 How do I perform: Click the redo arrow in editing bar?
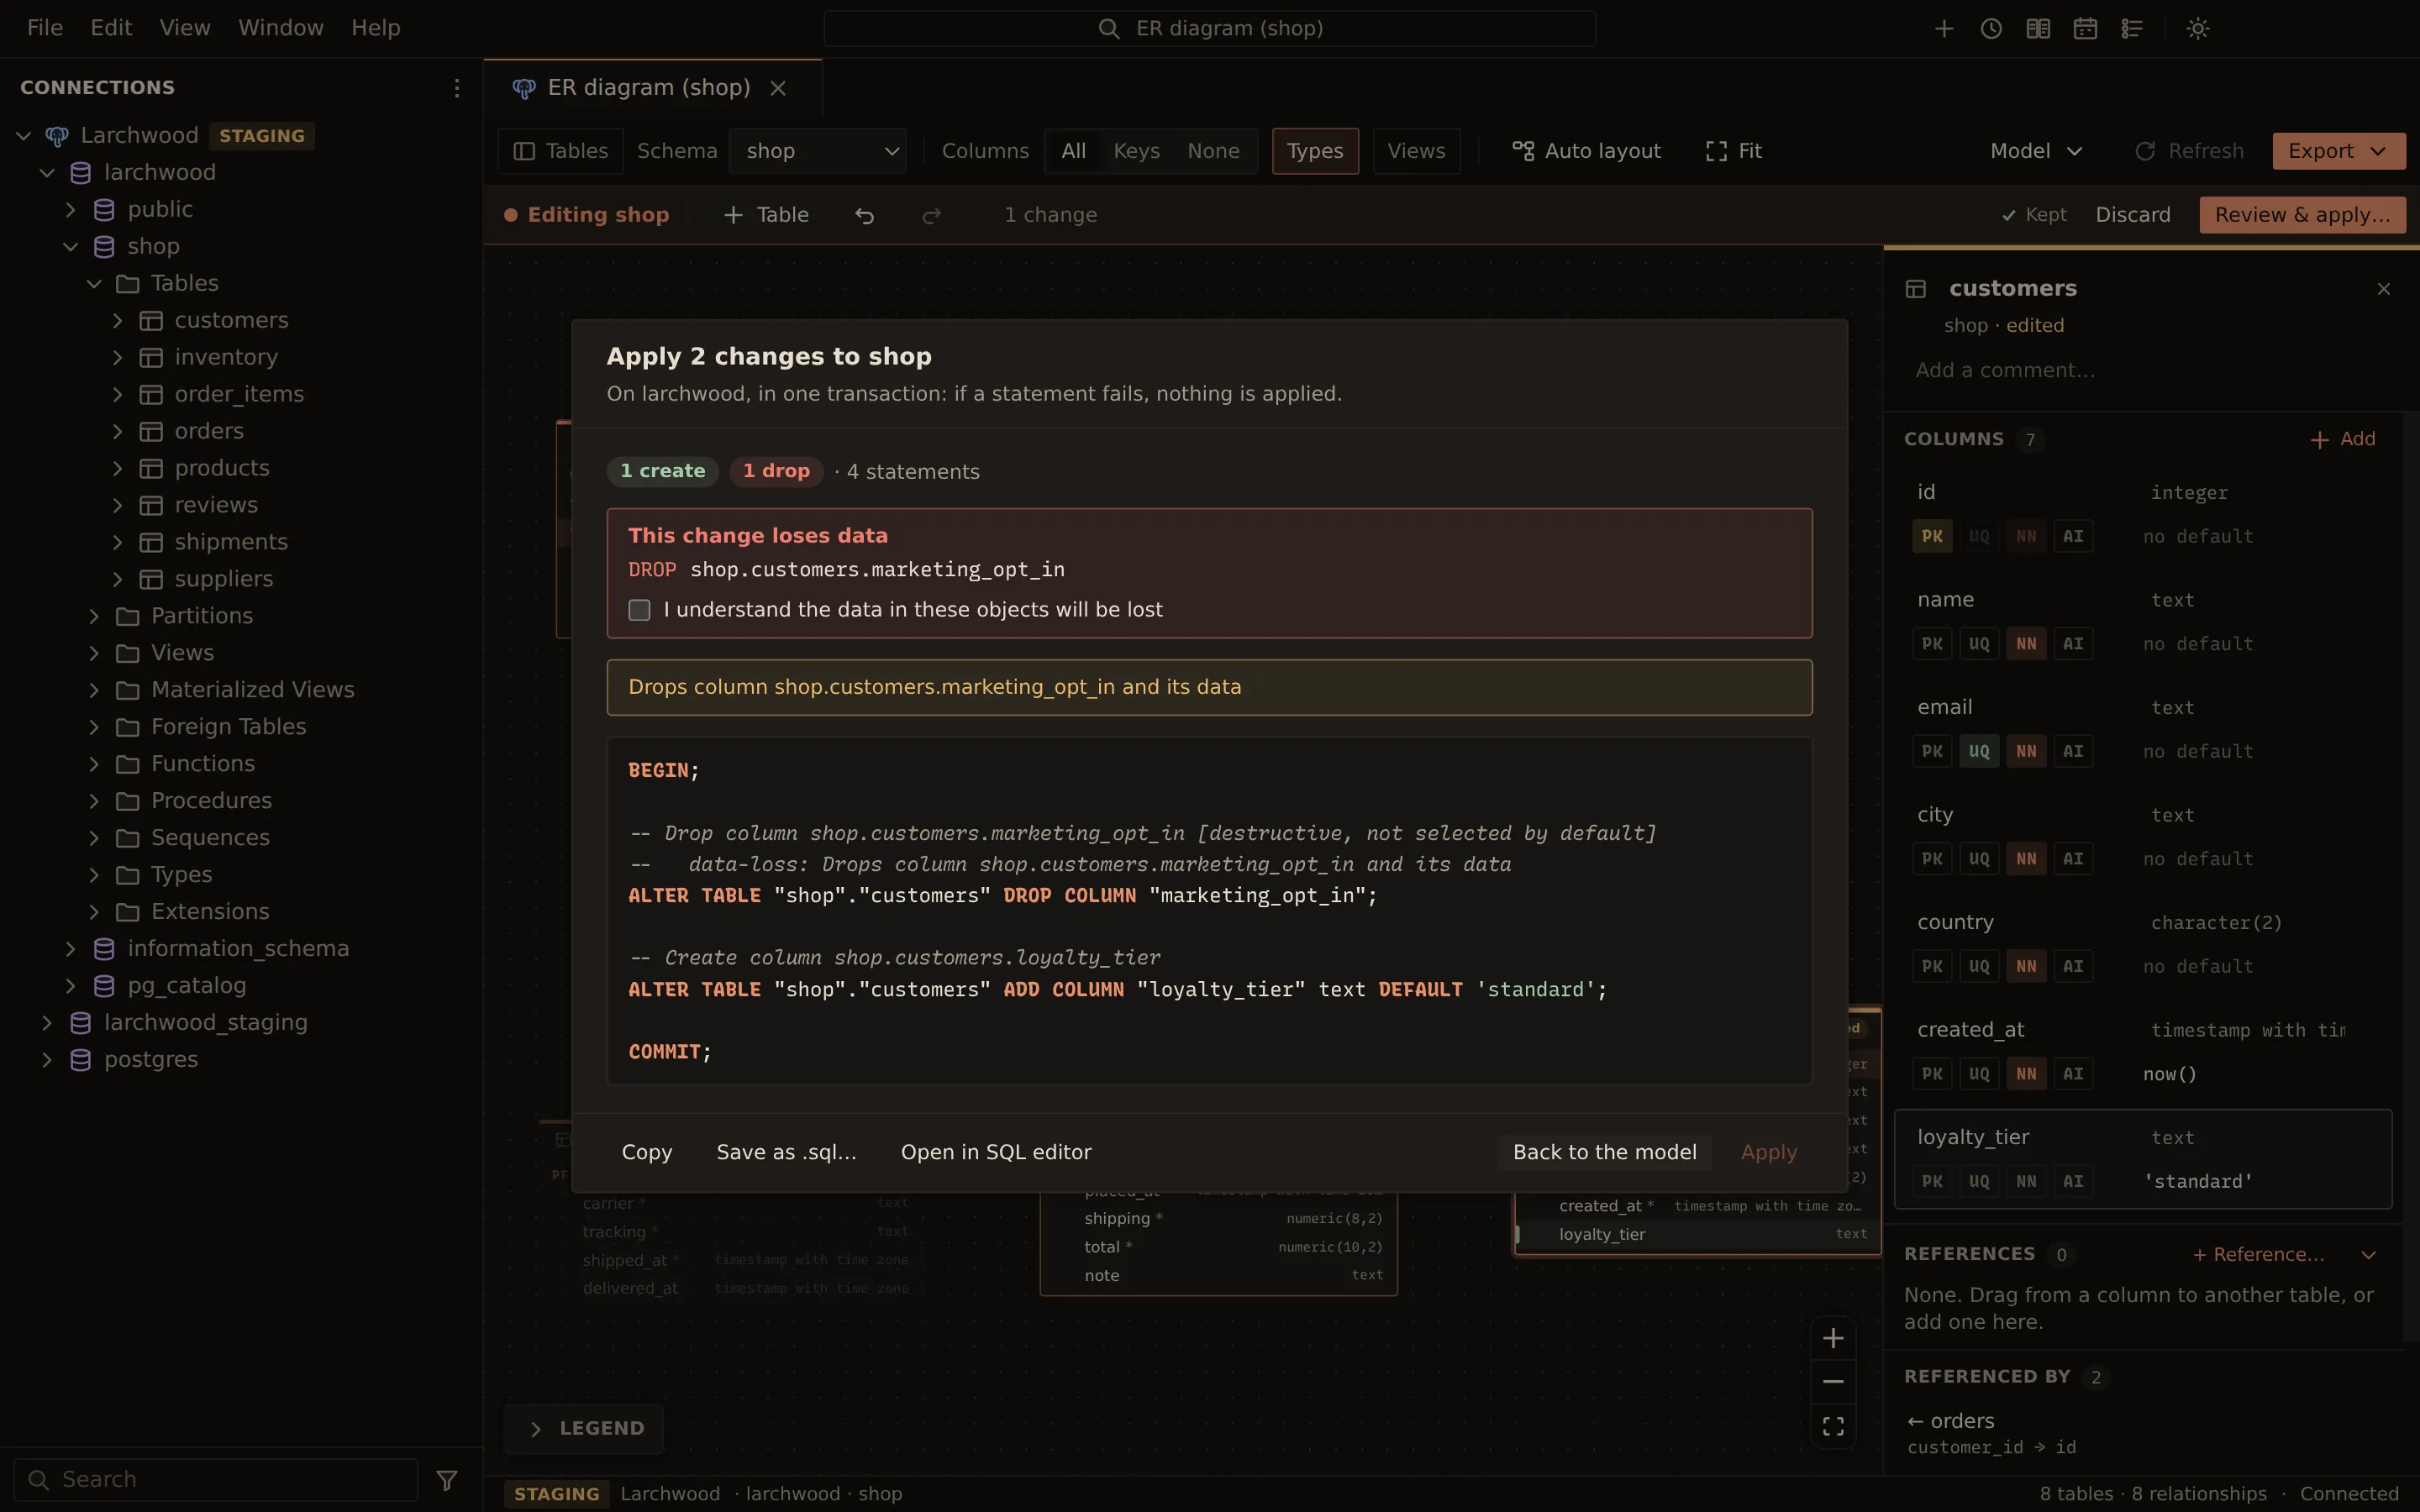(932, 215)
